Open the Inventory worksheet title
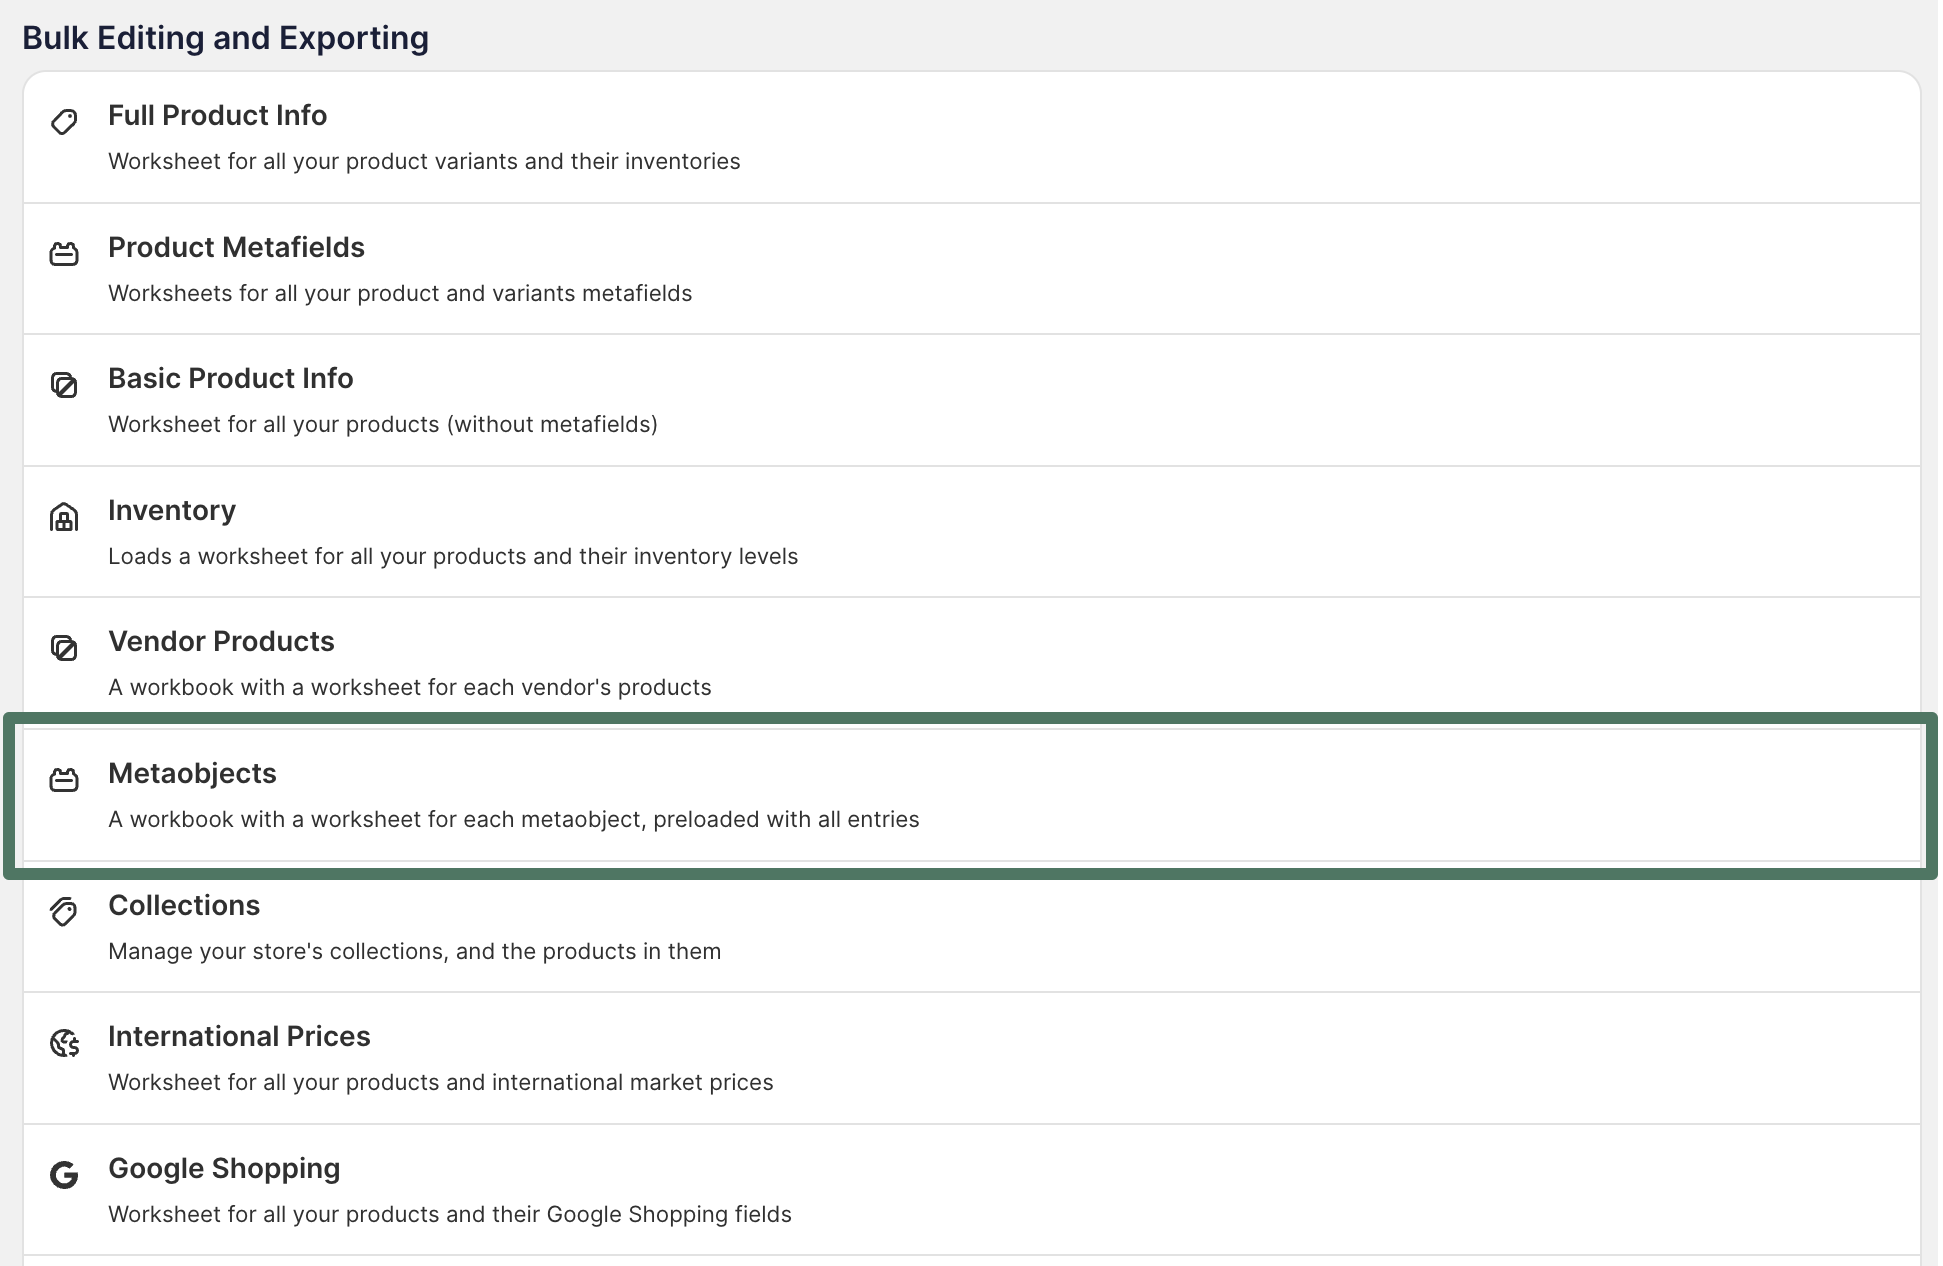1943x1266 pixels. coord(172,511)
